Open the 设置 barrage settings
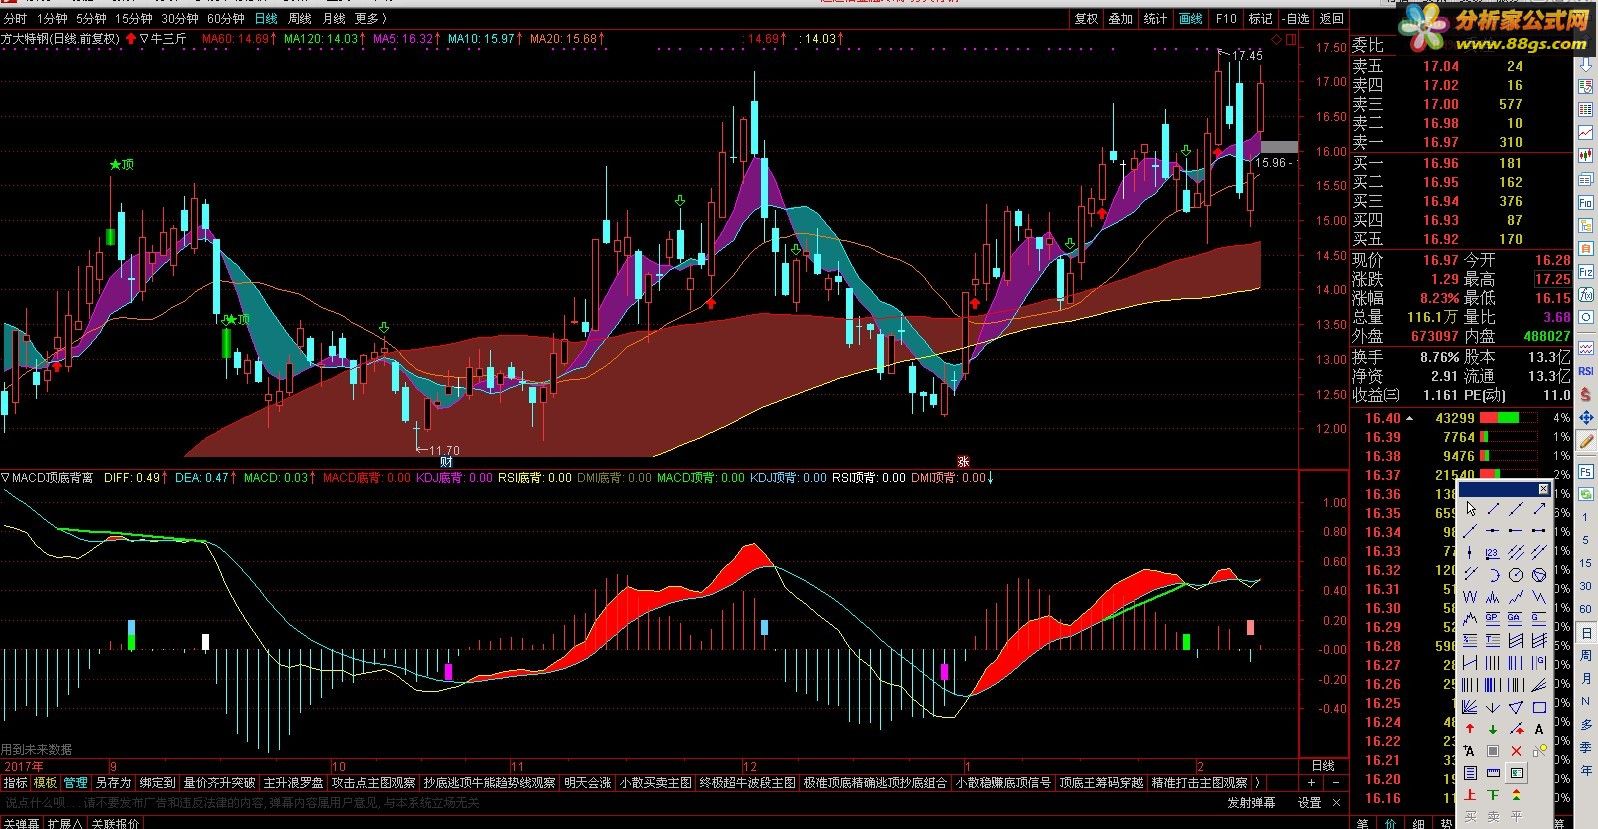1598x829 pixels. pyautogui.click(x=1310, y=802)
